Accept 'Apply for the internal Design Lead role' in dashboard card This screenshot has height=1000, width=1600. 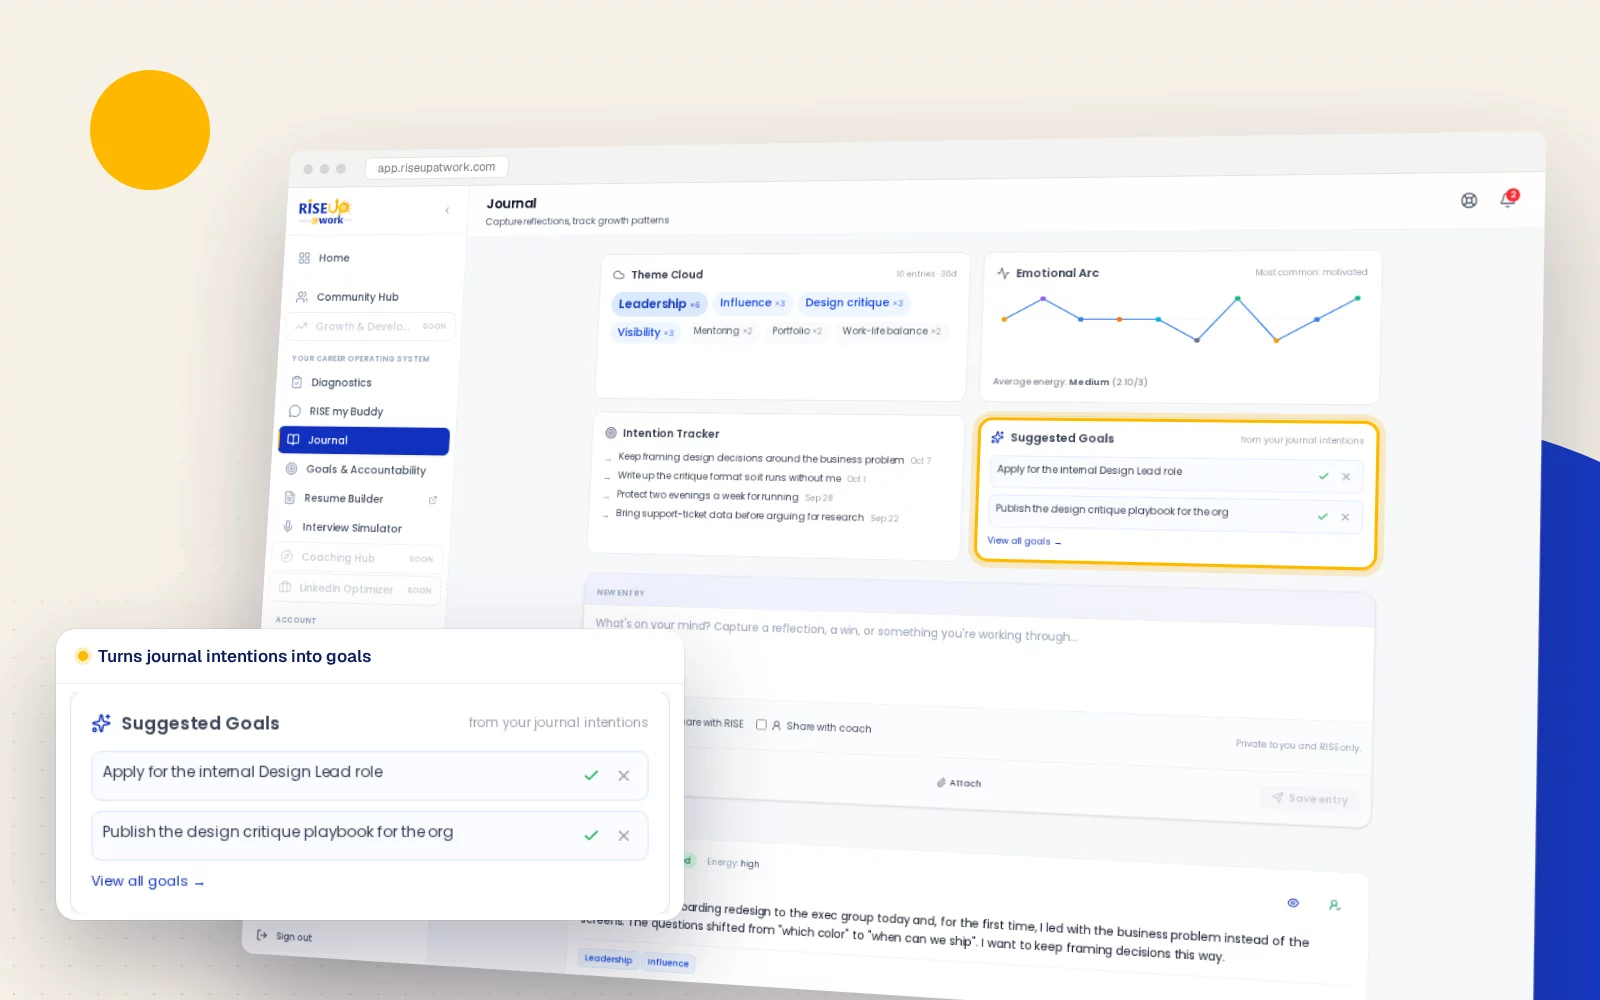pyautogui.click(x=1323, y=476)
